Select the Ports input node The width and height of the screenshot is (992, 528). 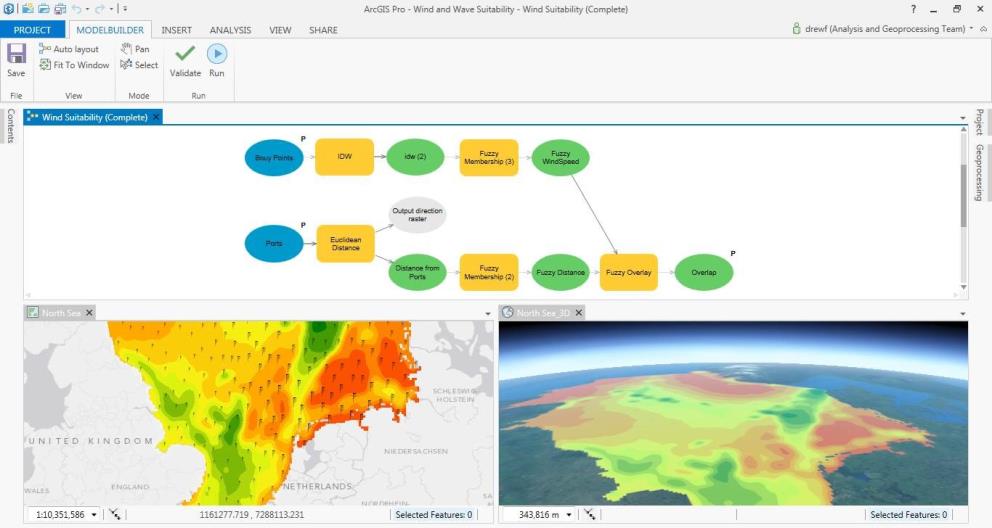274,243
